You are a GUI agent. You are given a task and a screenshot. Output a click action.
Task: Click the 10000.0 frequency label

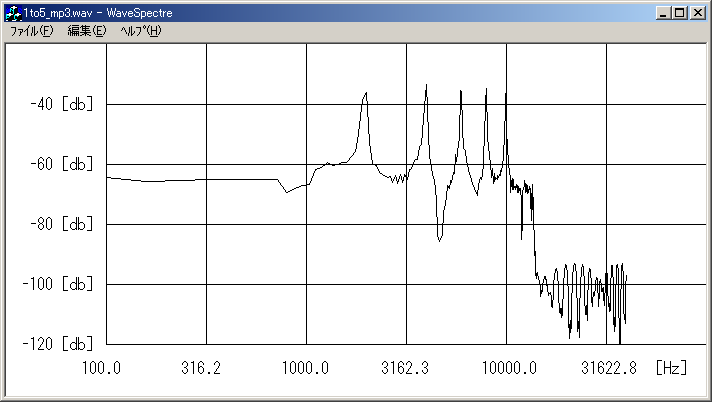coord(509,367)
